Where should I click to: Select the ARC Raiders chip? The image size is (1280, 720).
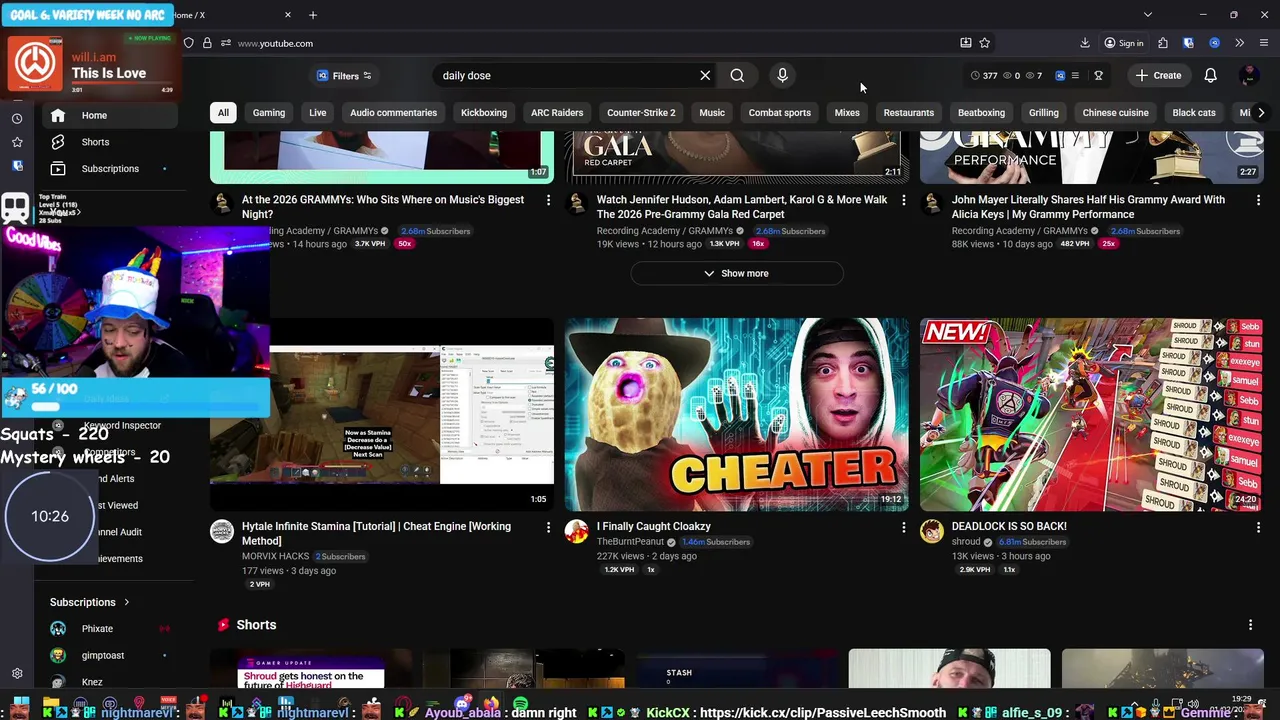click(557, 113)
